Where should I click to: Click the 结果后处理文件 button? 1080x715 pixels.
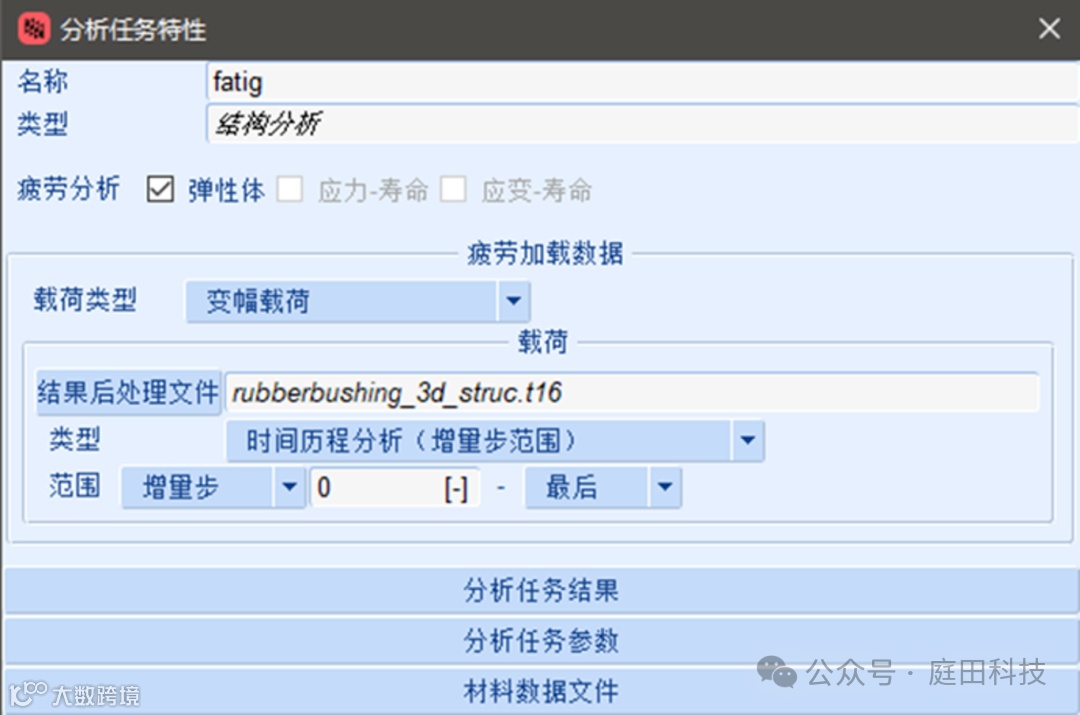click(x=128, y=392)
